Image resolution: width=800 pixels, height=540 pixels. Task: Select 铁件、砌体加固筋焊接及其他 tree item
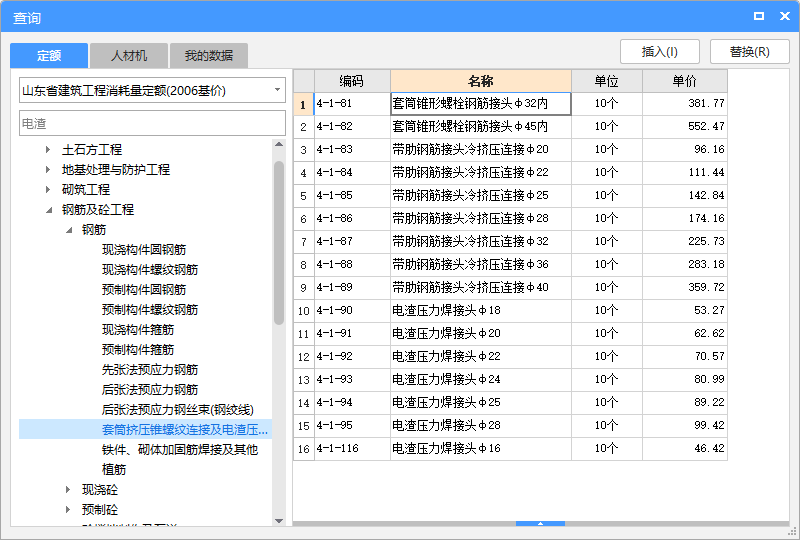point(180,449)
